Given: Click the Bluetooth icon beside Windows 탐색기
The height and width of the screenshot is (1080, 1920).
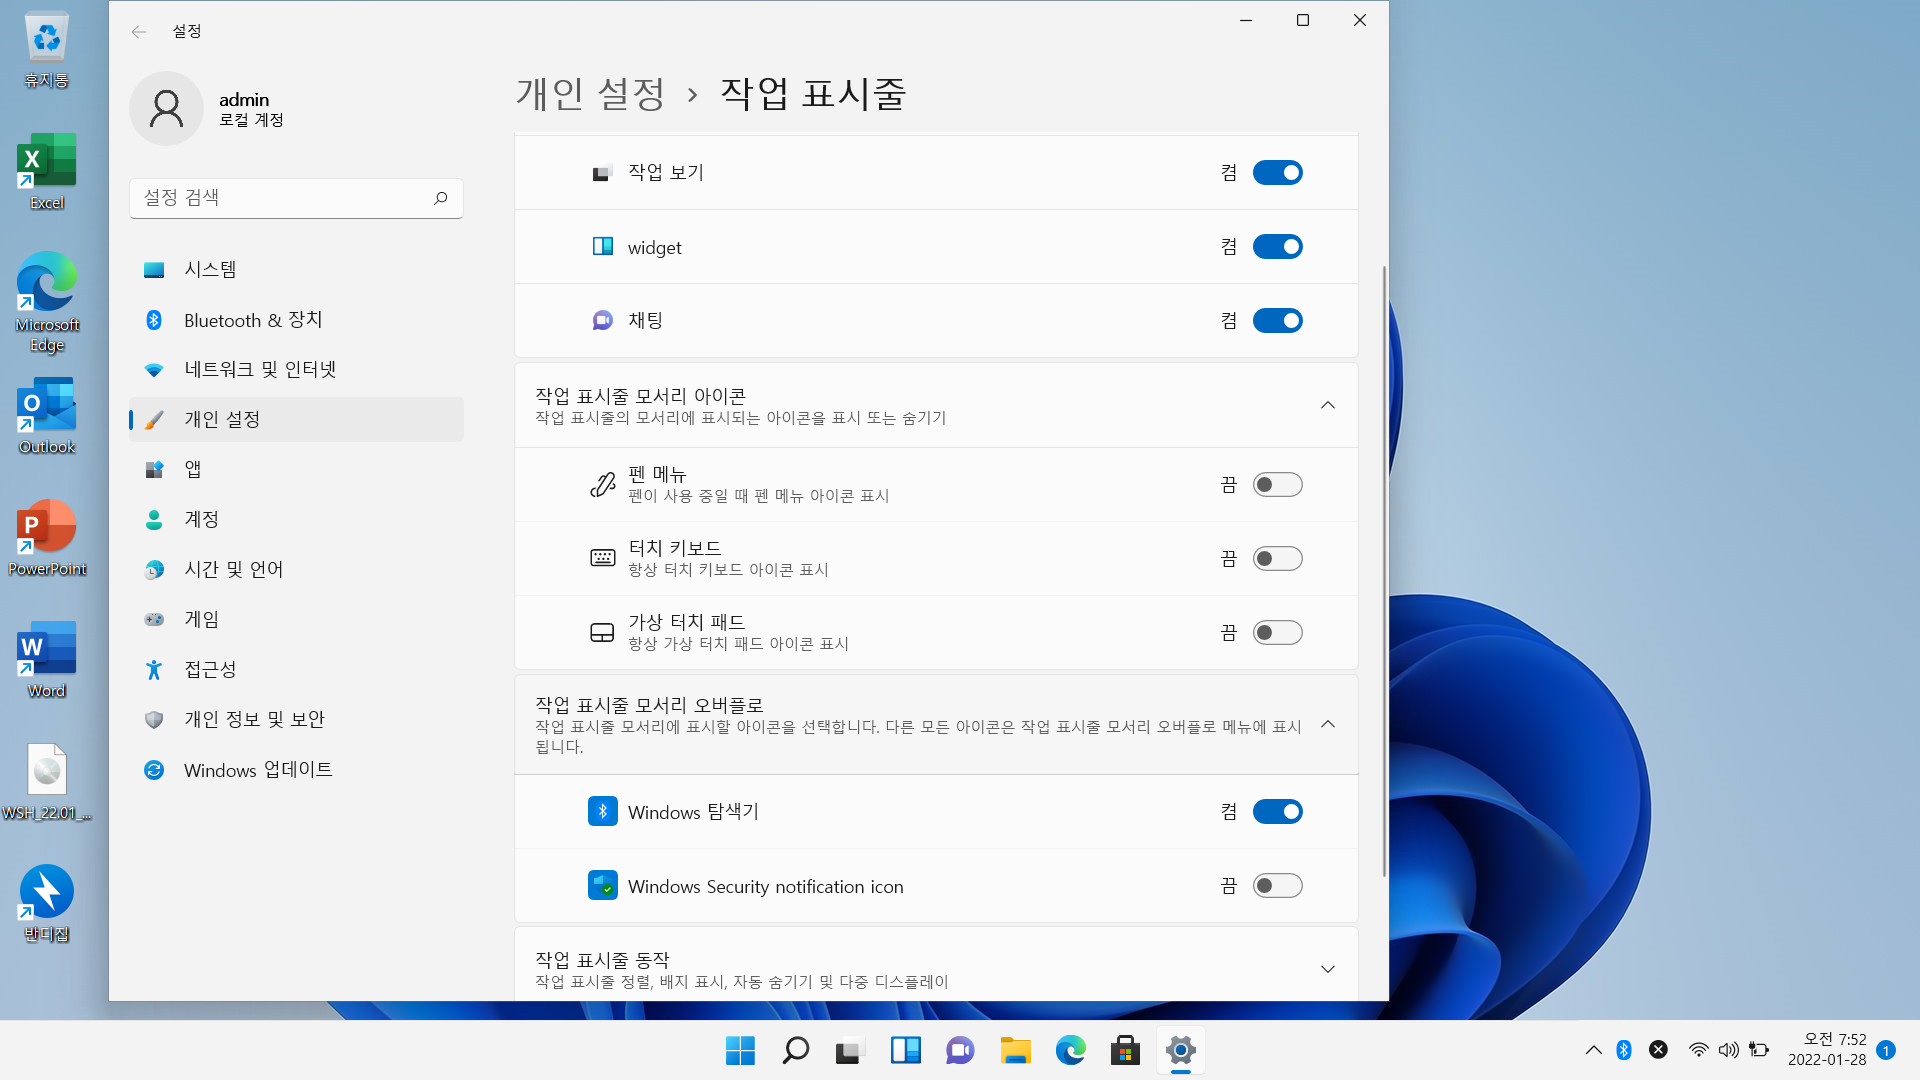Looking at the screenshot, I should (x=602, y=812).
